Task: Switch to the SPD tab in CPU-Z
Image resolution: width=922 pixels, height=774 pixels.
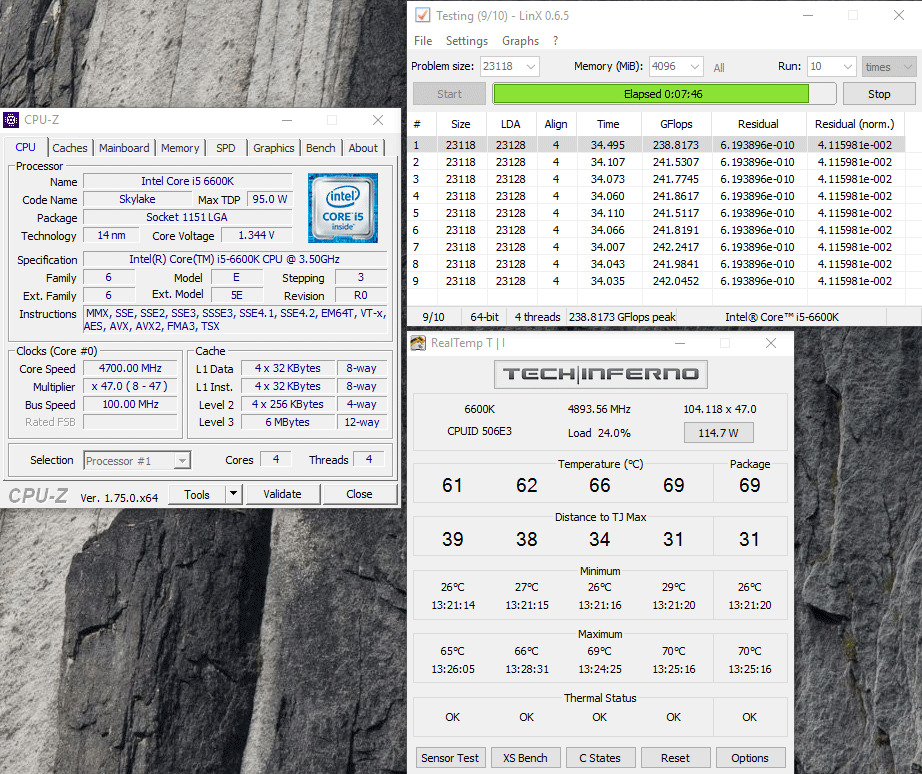Action: click(x=226, y=148)
